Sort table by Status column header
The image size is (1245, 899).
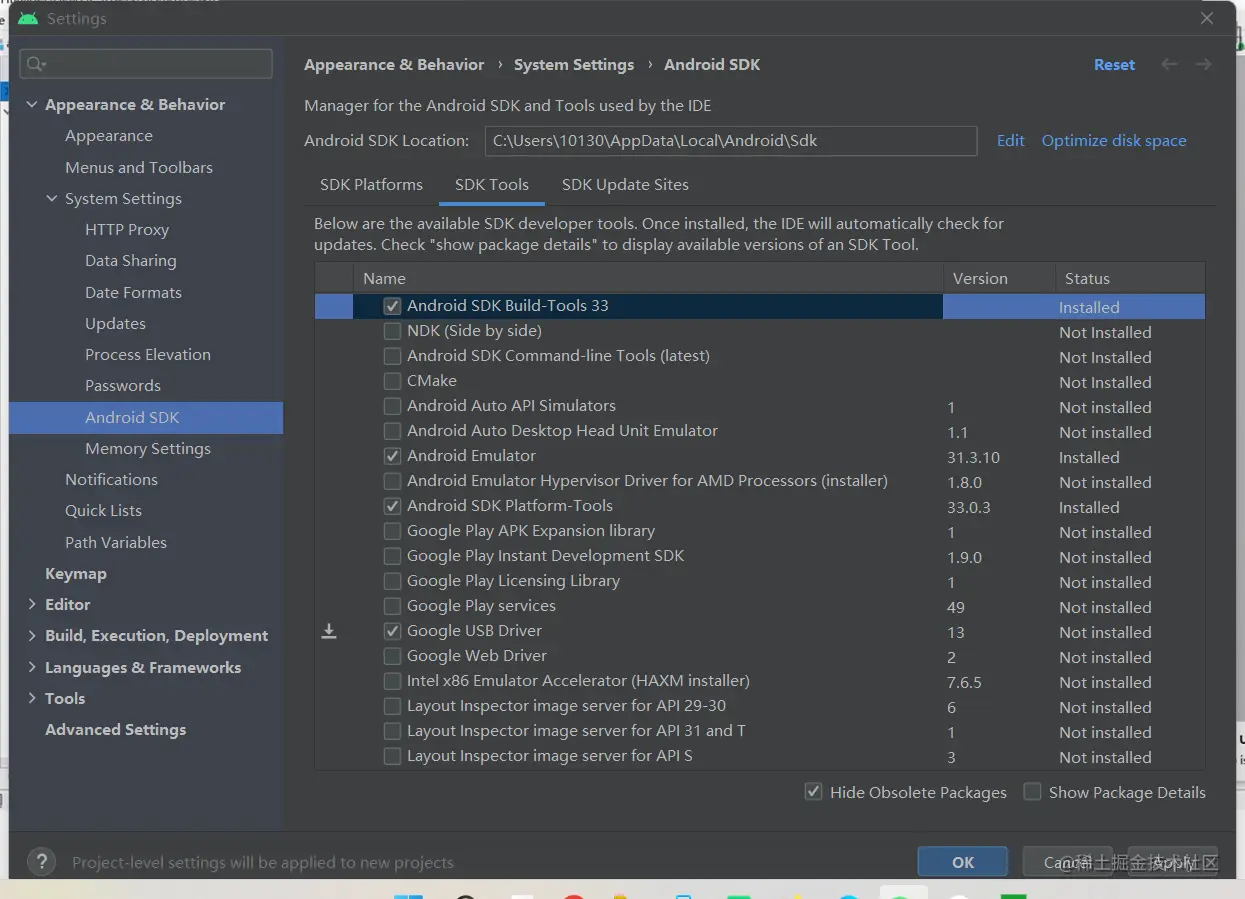1130,278
